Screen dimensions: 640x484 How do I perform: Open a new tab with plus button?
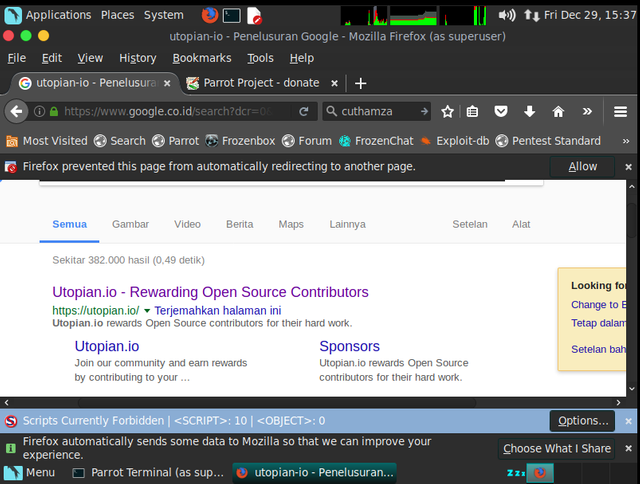tap(360, 84)
